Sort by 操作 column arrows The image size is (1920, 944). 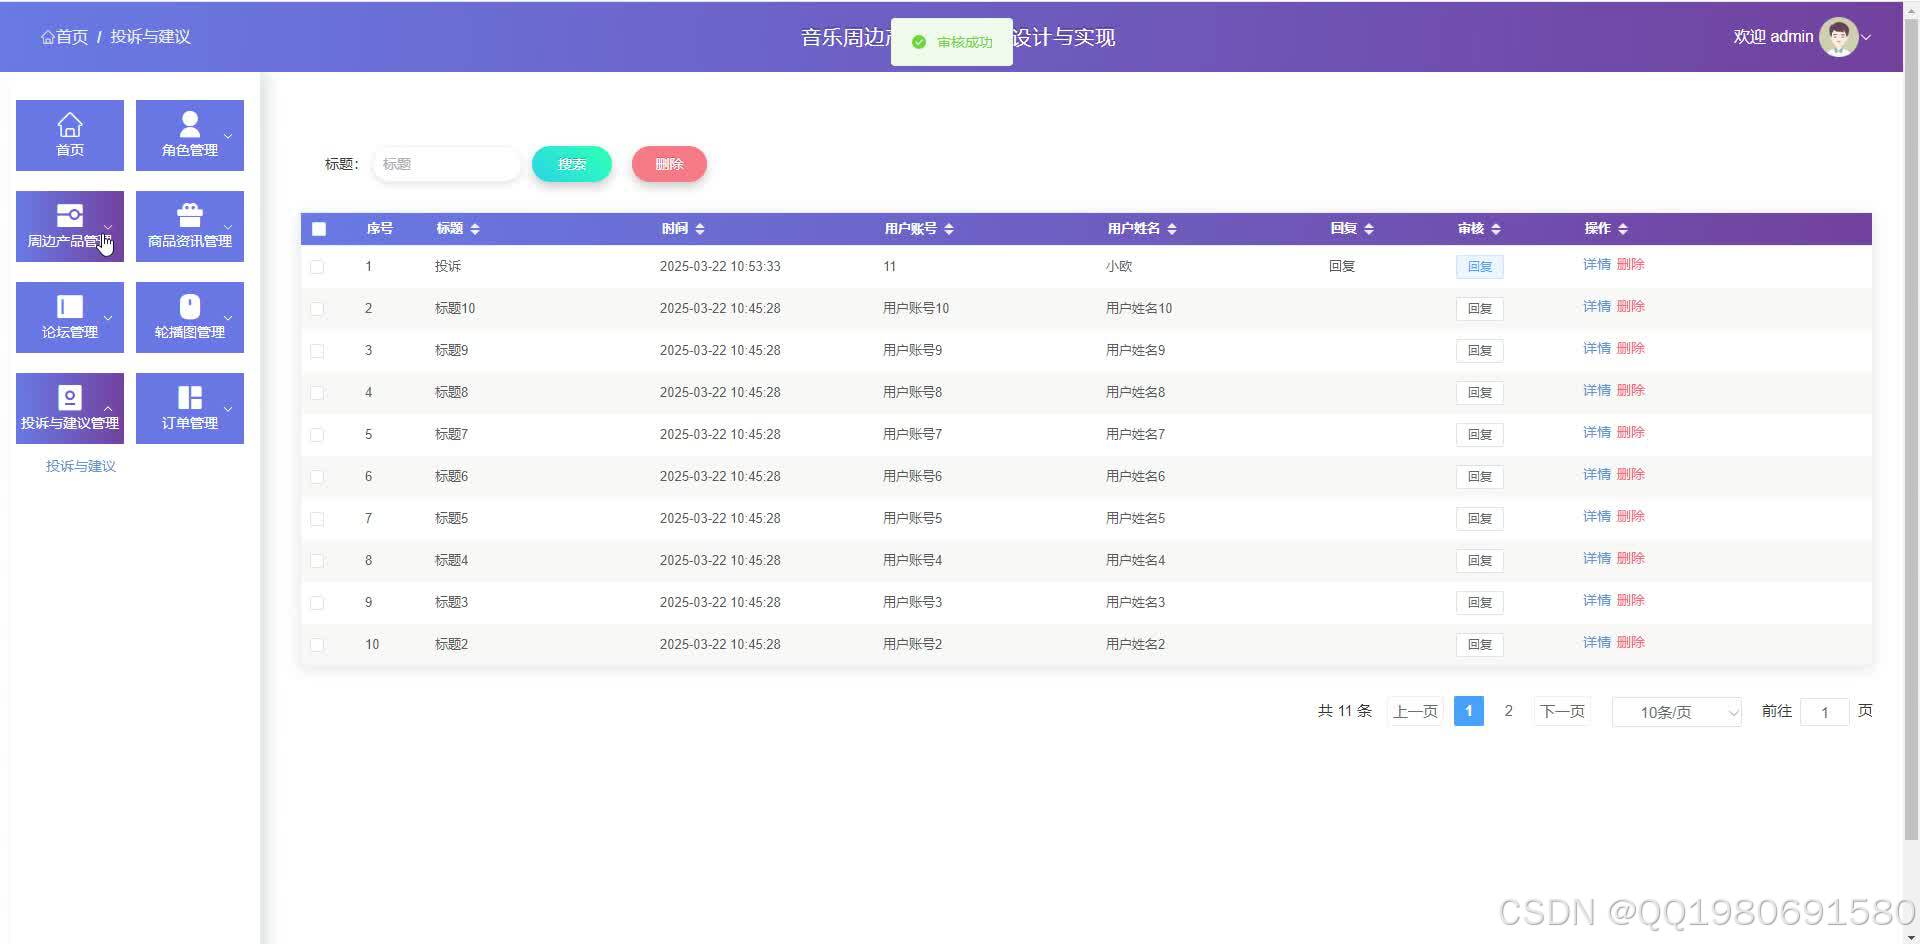coord(1623,229)
